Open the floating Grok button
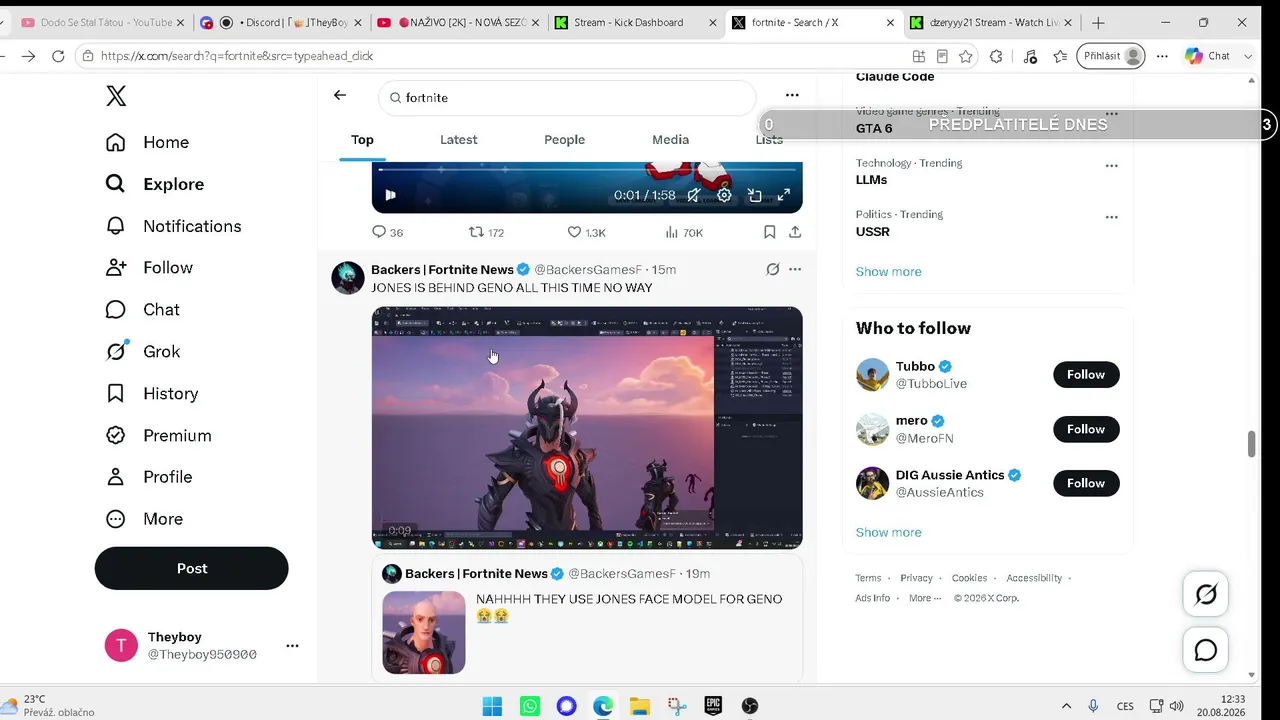 (x=1206, y=595)
